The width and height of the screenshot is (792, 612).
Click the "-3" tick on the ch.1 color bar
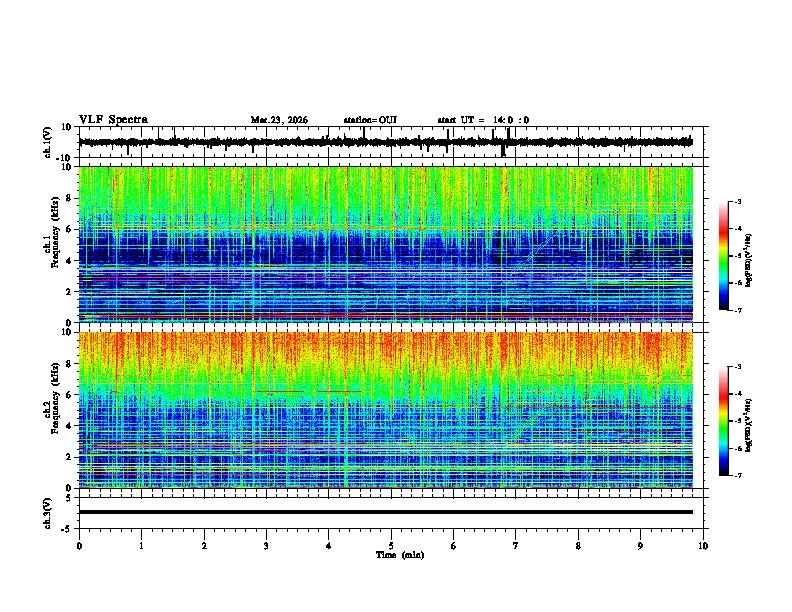738,202
